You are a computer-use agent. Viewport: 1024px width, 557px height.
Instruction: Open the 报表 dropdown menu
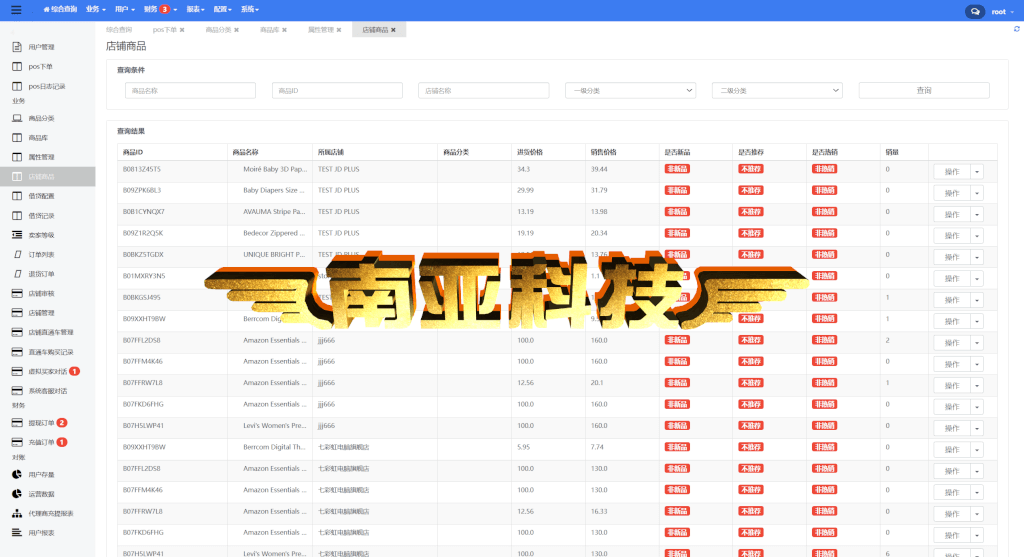point(195,9)
